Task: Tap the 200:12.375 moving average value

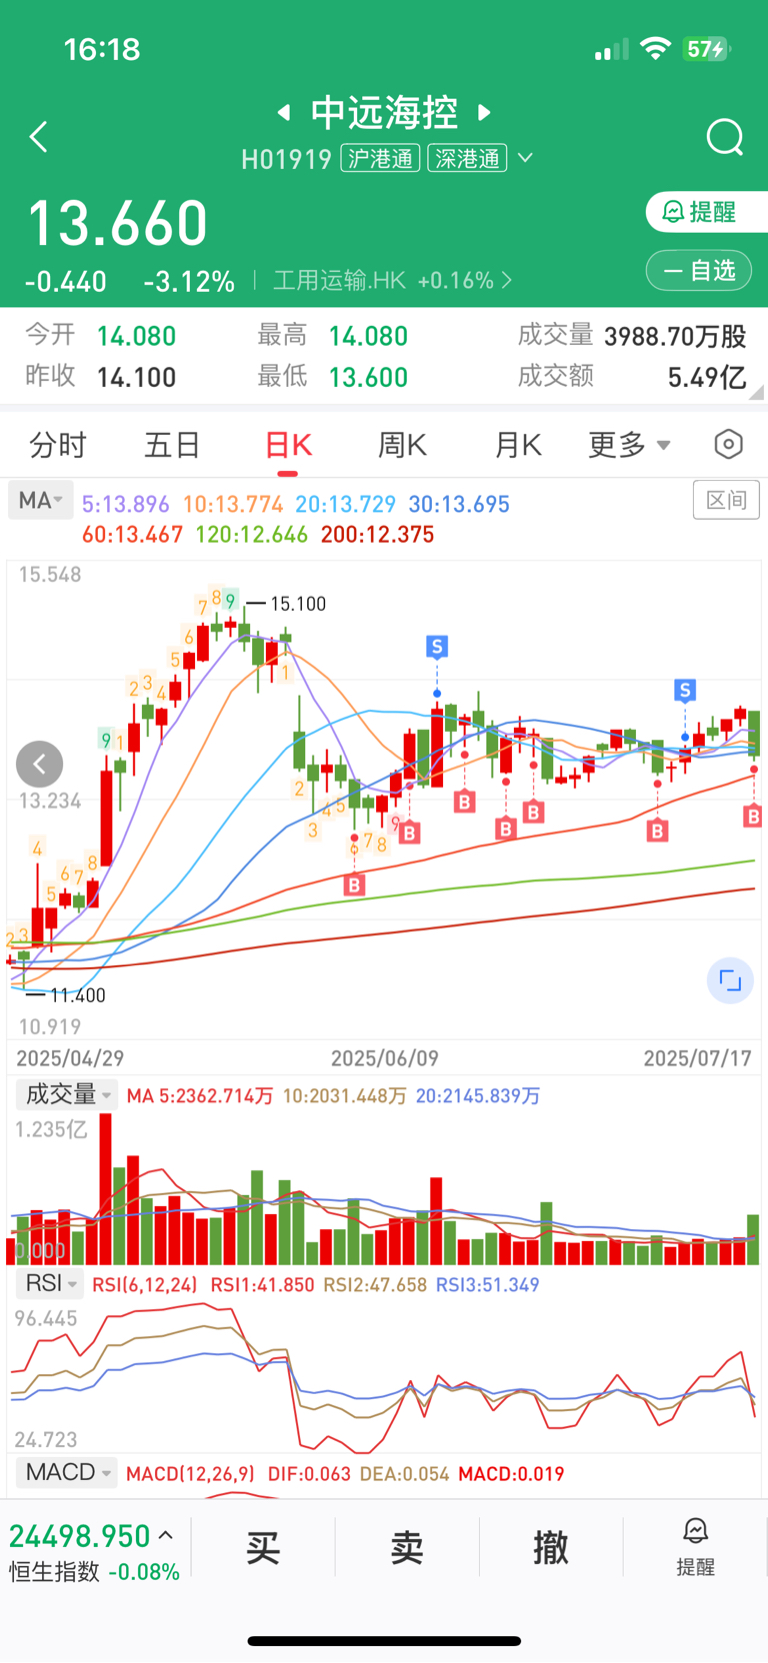Action: tap(377, 534)
